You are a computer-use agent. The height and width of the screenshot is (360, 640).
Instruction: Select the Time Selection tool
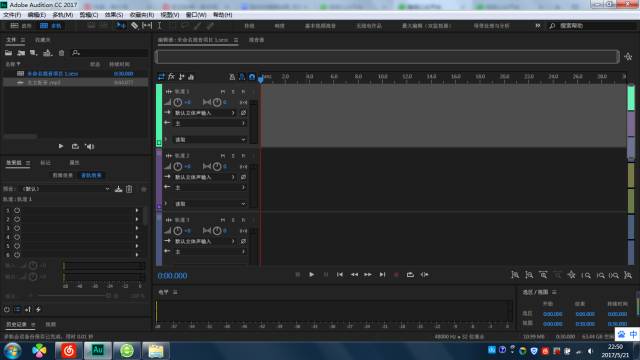(160, 26)
